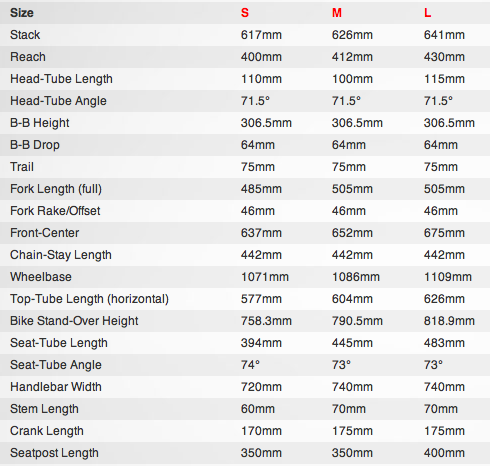This screenshot has width=490, height=466.
Task: Click the 818.9mm Stand-Over Height value
Action: (x=449, y=321)
